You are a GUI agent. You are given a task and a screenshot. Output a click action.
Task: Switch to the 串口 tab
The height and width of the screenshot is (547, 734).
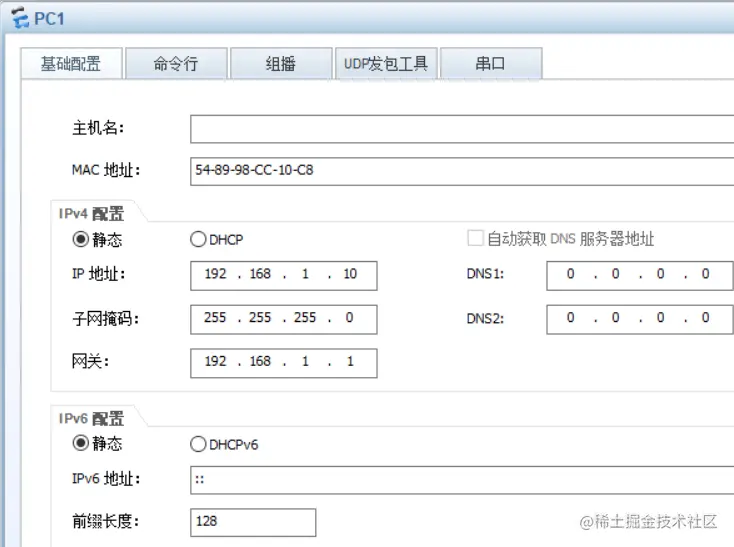click(x=491, y=63)
